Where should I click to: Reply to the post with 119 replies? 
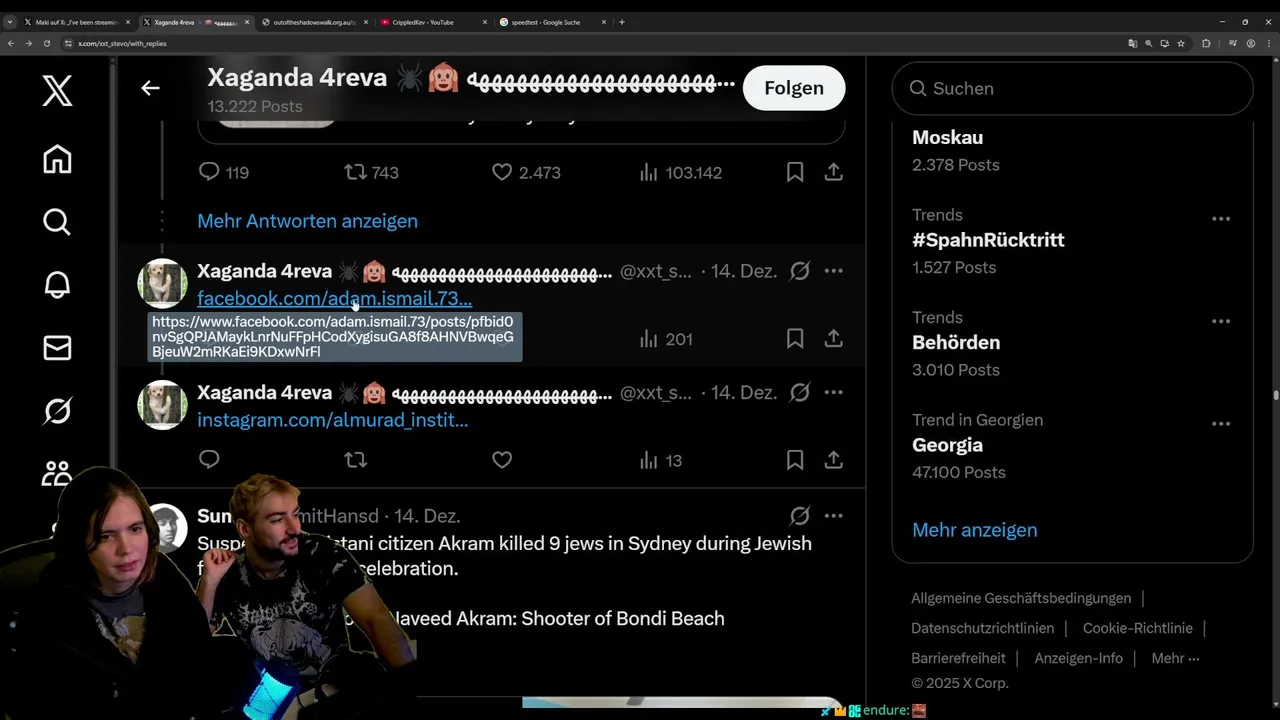tap(209, 172)
